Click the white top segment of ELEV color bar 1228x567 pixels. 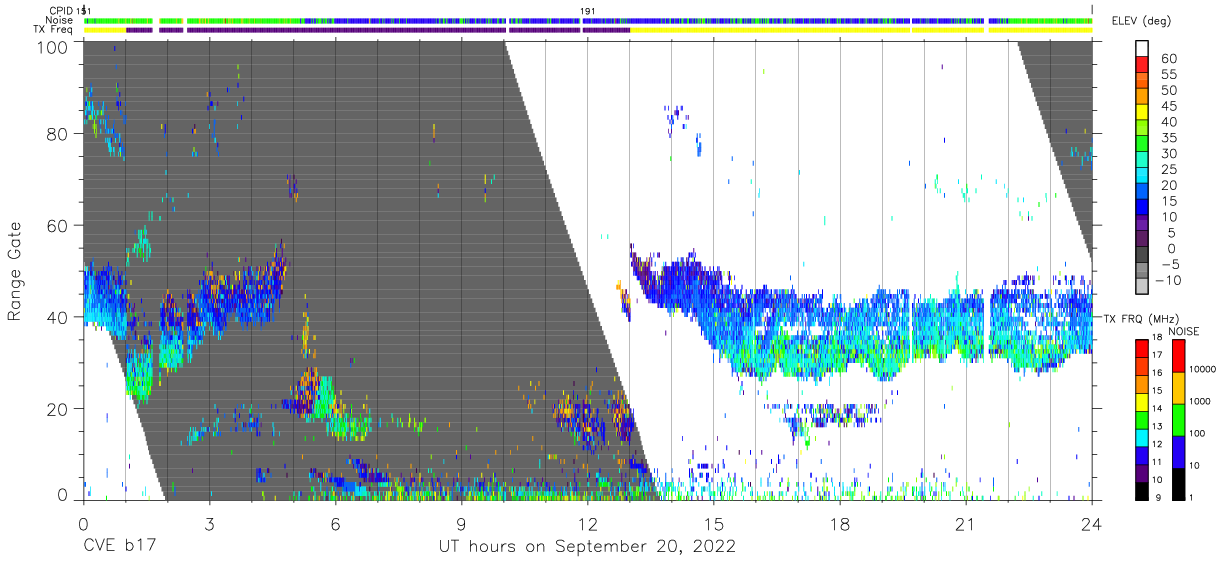click(1142, 50)
